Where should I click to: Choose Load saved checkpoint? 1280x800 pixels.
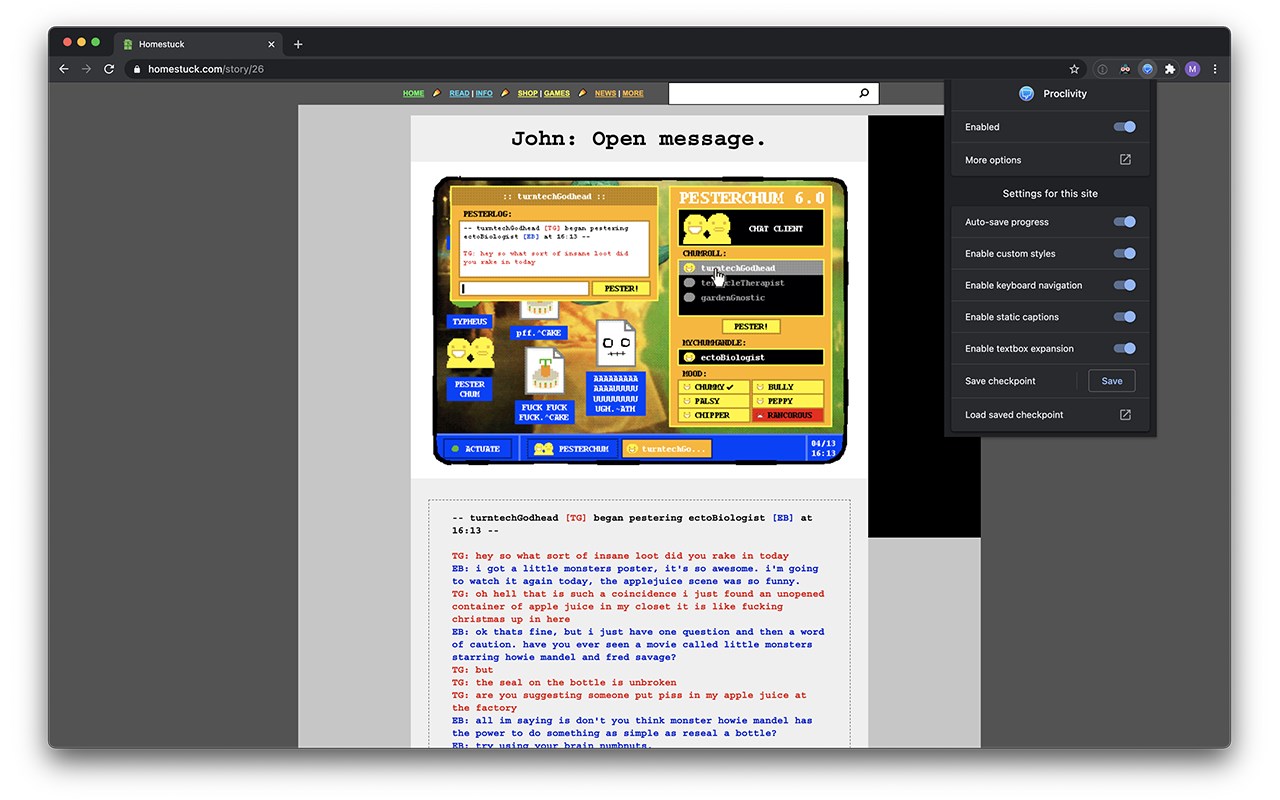tap(1049, 415)
